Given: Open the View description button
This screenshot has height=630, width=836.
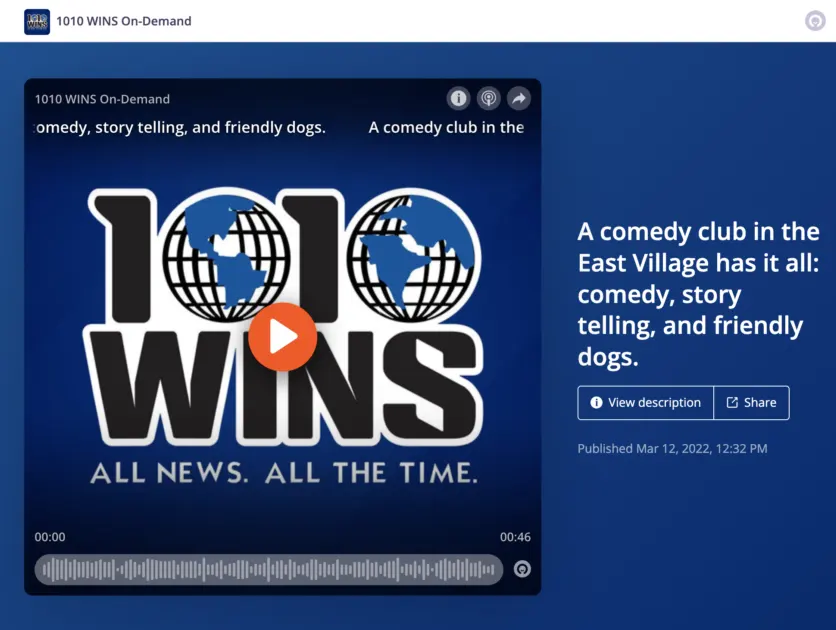Looking at the screenshot, I should pyautogui.click(x=646, y=403).
